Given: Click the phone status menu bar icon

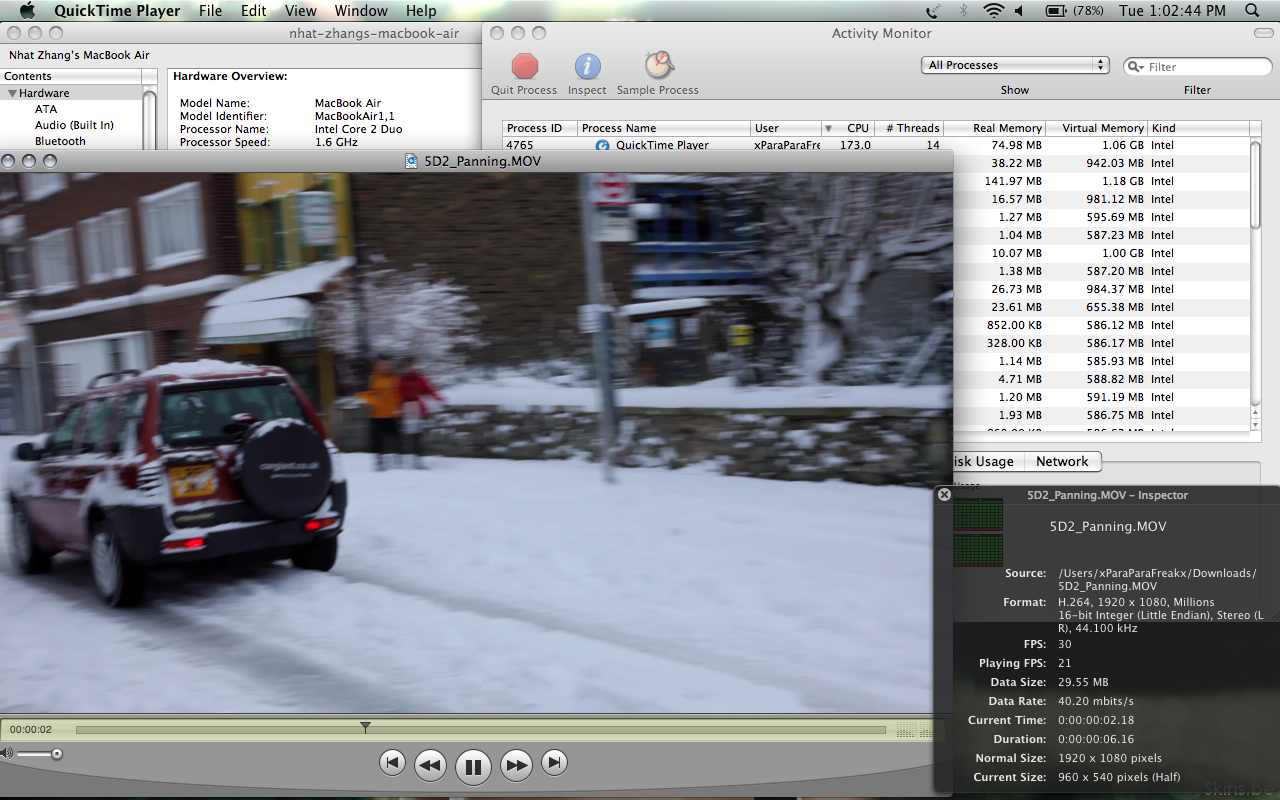Looking at the screenshot, I should coord(933,11).
